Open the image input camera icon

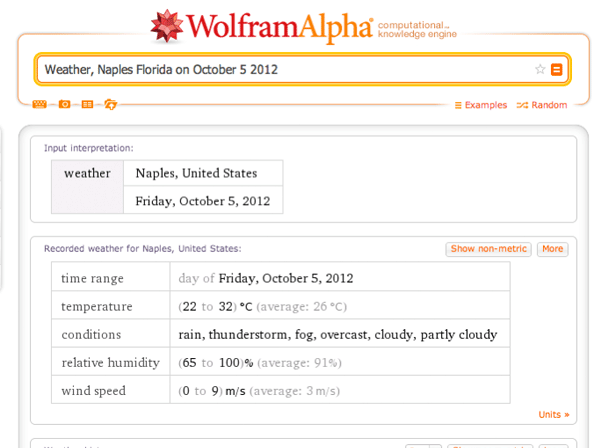64,104
